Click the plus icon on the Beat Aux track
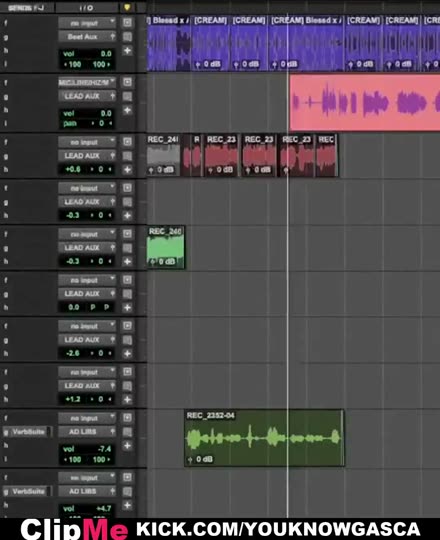The image size is (440, 540). pyautogui.click(x=127, y=51)
